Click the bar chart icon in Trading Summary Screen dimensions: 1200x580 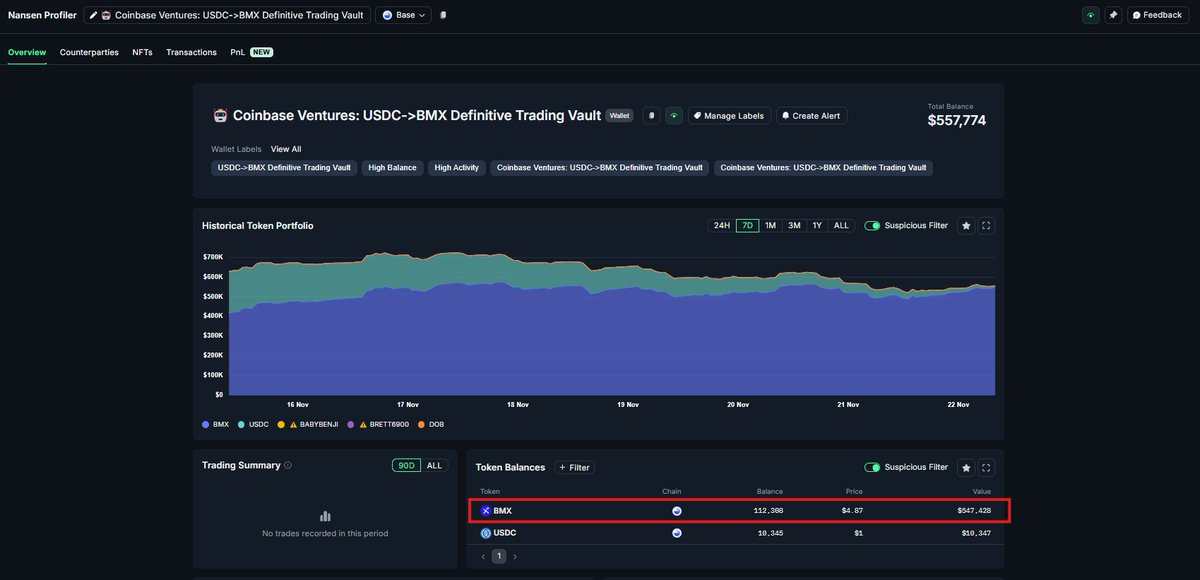coord(325,516)
